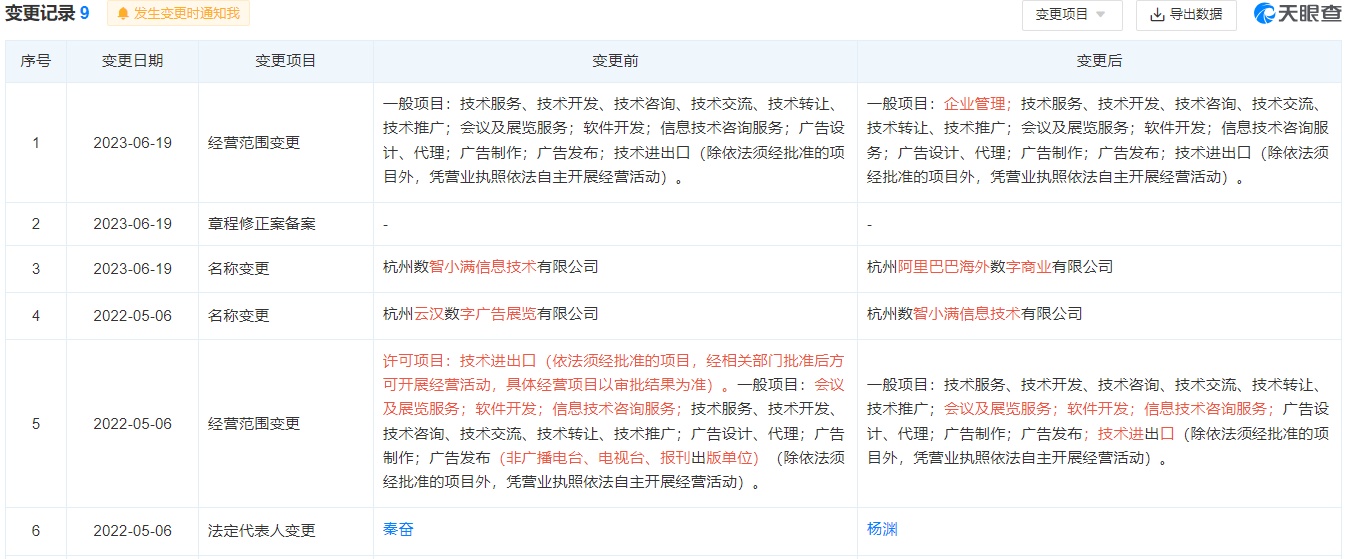Screen dimensions: 1350x559
Task: Click the export data download icon
Action: 1157,14
